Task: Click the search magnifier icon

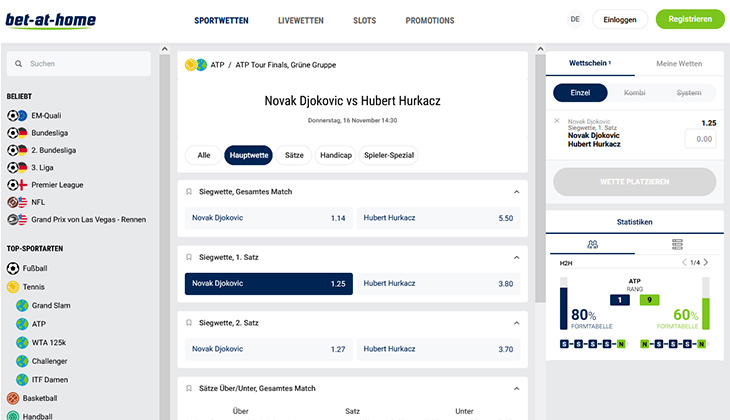Action: click(x=18, y=64)
